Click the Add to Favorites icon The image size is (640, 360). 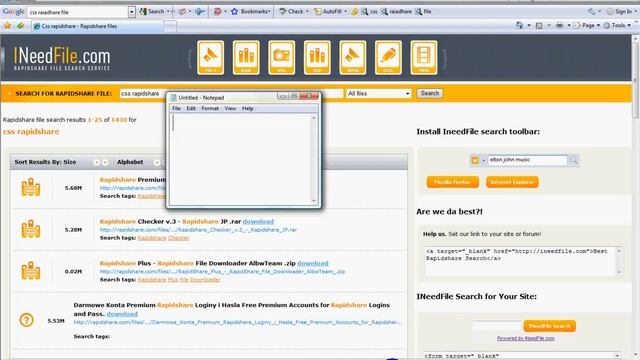coord(20,26)
